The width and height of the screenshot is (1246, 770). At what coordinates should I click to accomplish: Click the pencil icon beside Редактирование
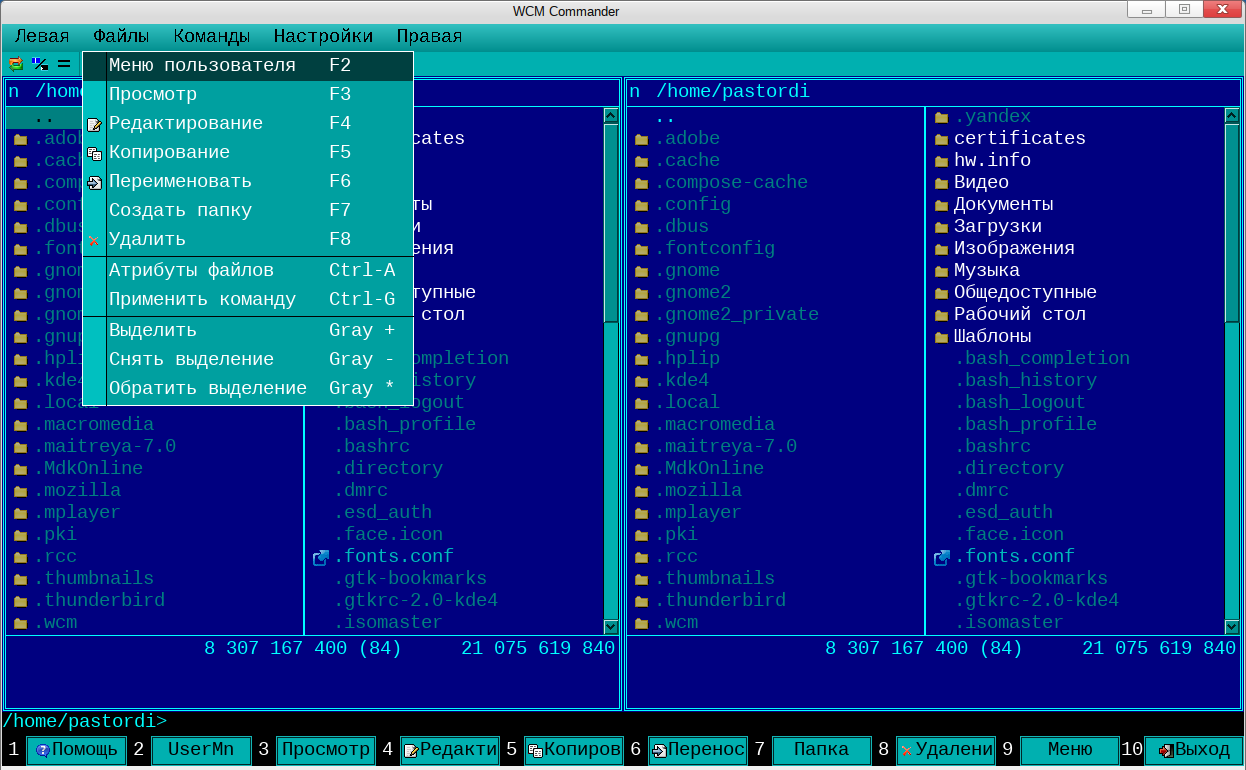[94, 124]
